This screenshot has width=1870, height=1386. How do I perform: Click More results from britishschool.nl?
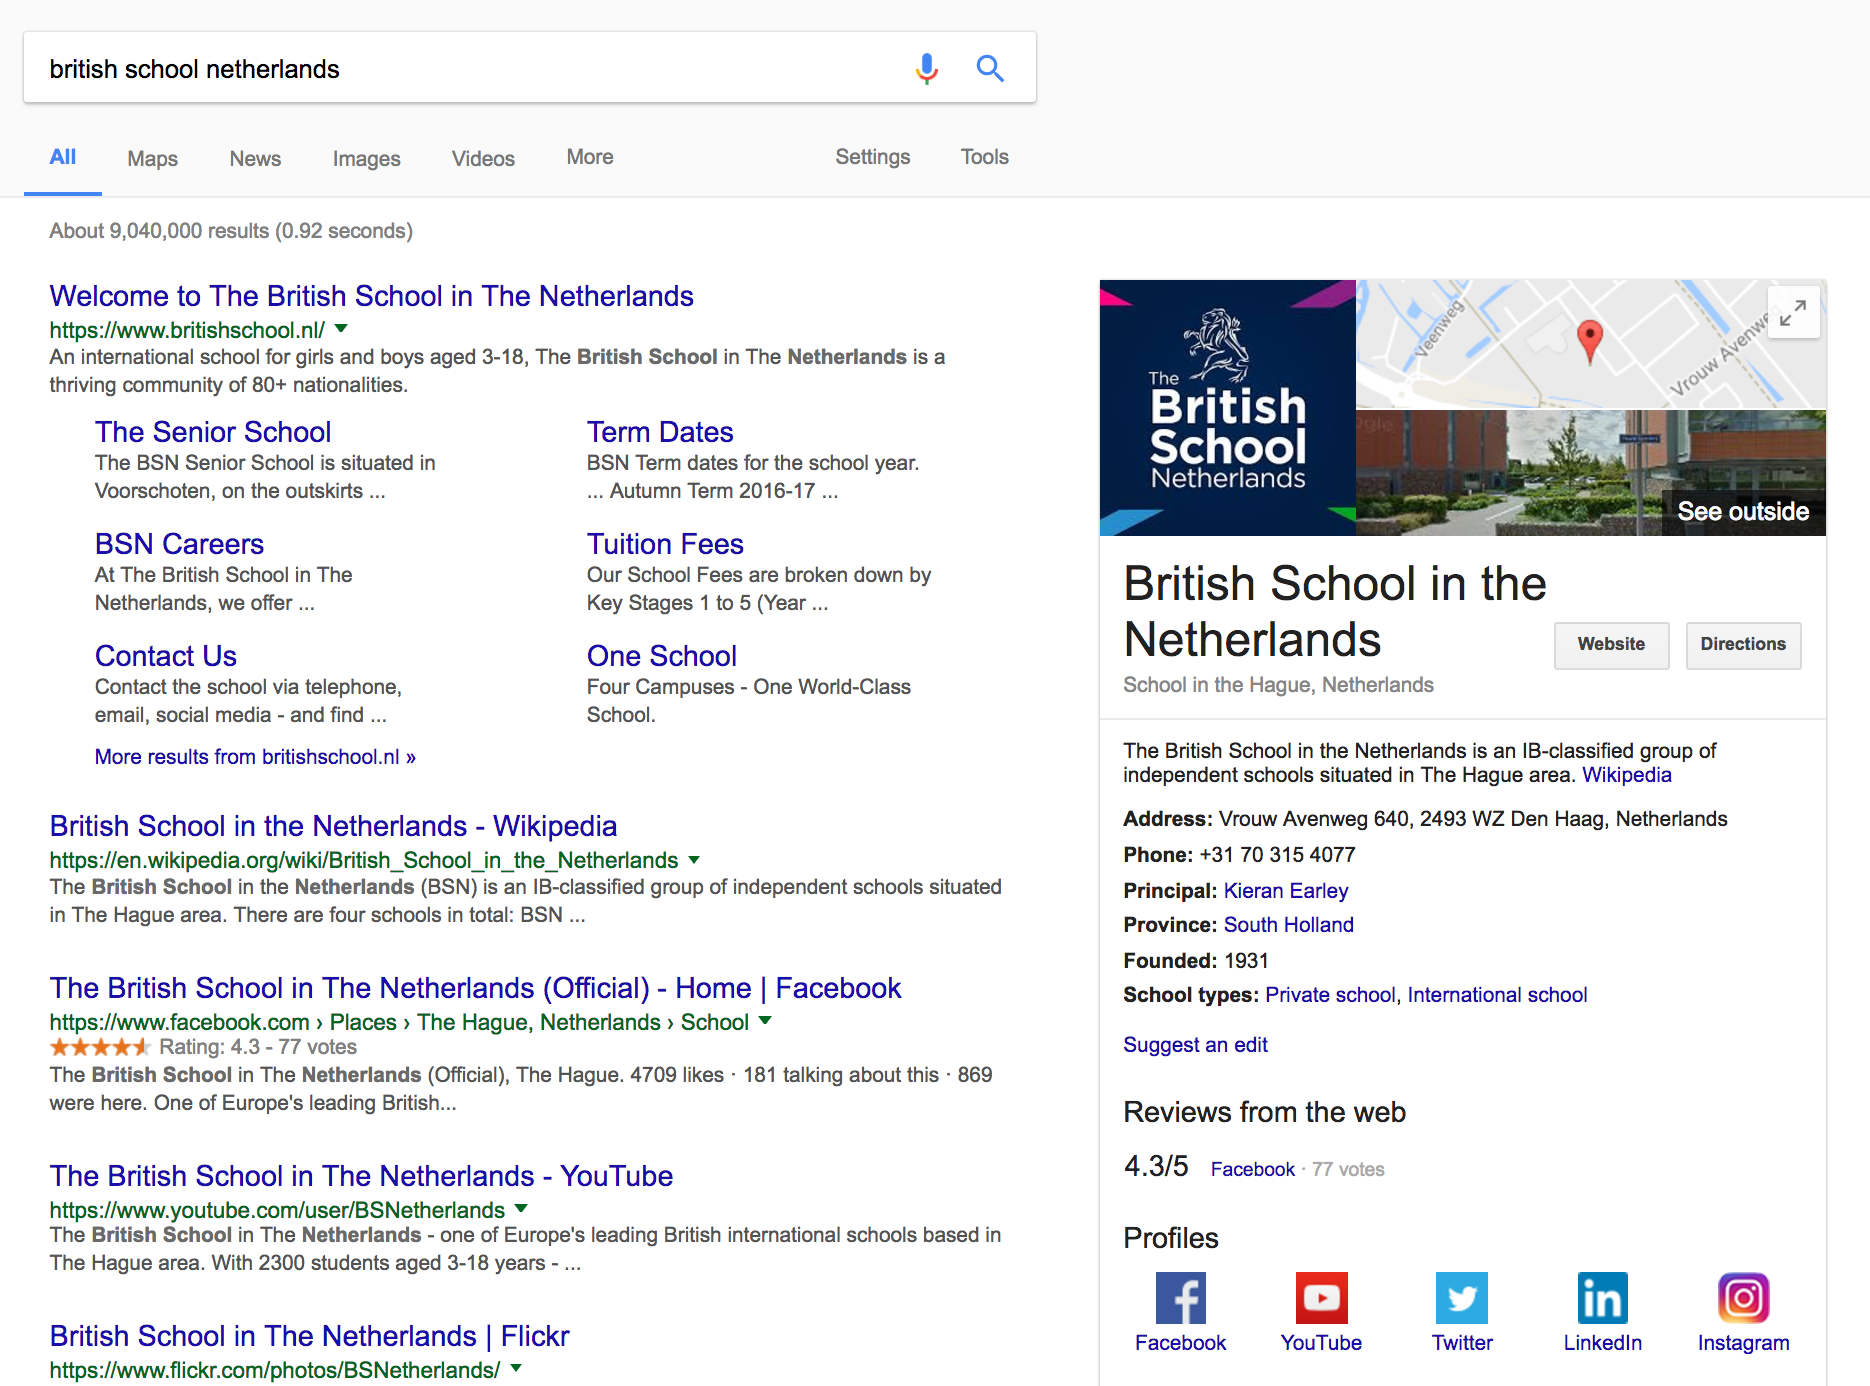255,757
